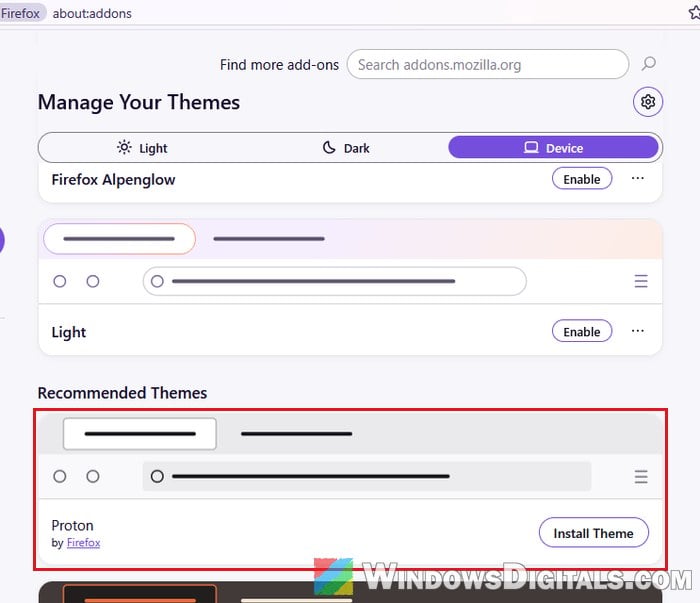Select the Dark color mode

(346, 148)
